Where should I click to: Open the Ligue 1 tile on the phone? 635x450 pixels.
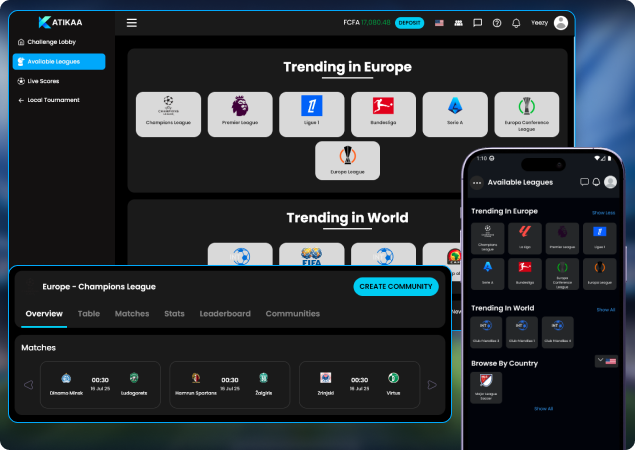599,239
